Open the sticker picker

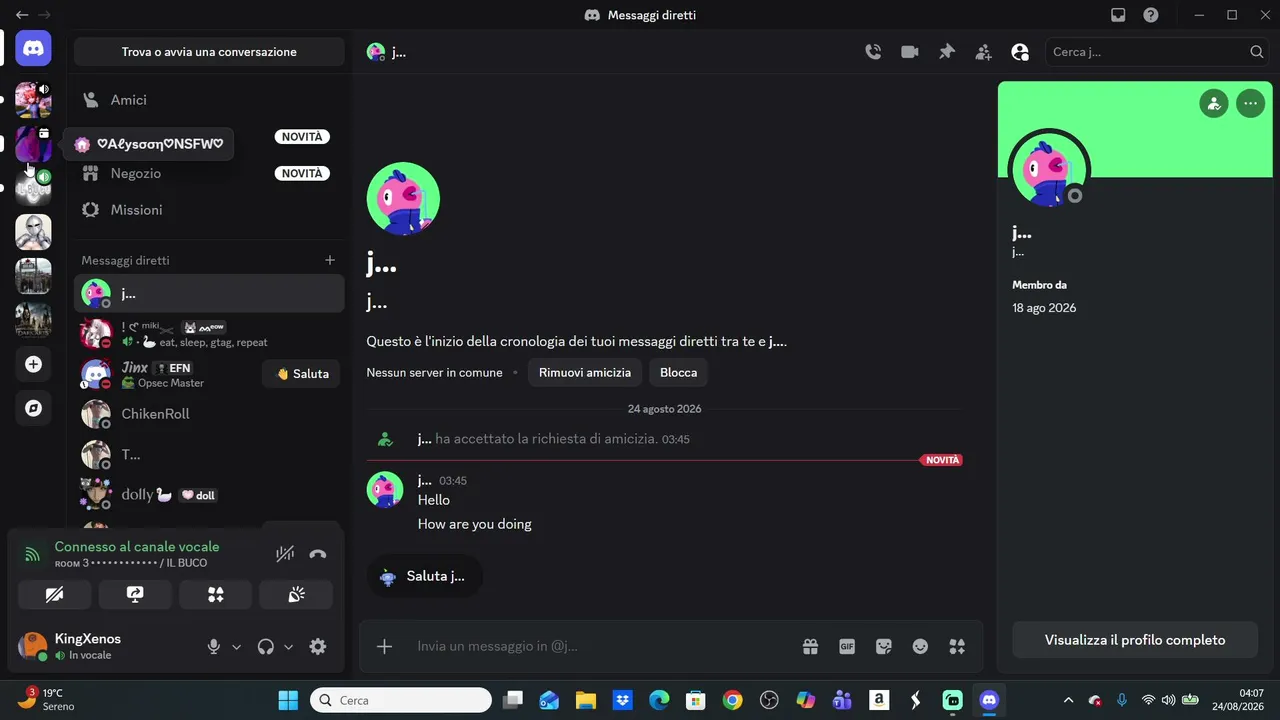[x=884, y=646]
